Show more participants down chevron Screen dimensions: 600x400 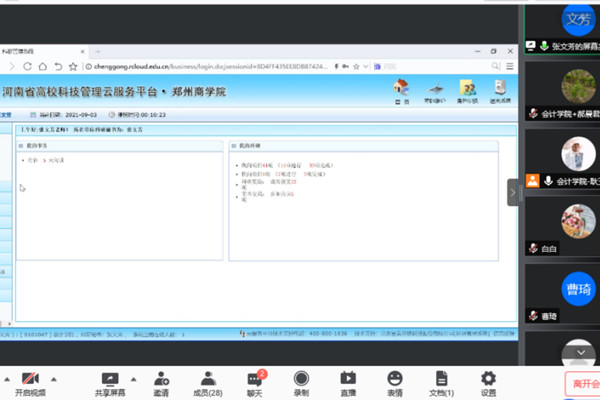point(581,353)
